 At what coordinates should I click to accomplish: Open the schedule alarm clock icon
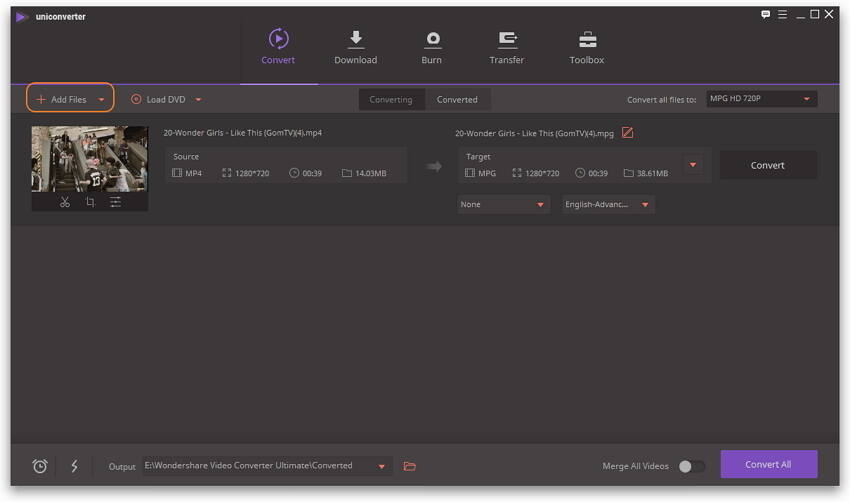coord(40,466)
